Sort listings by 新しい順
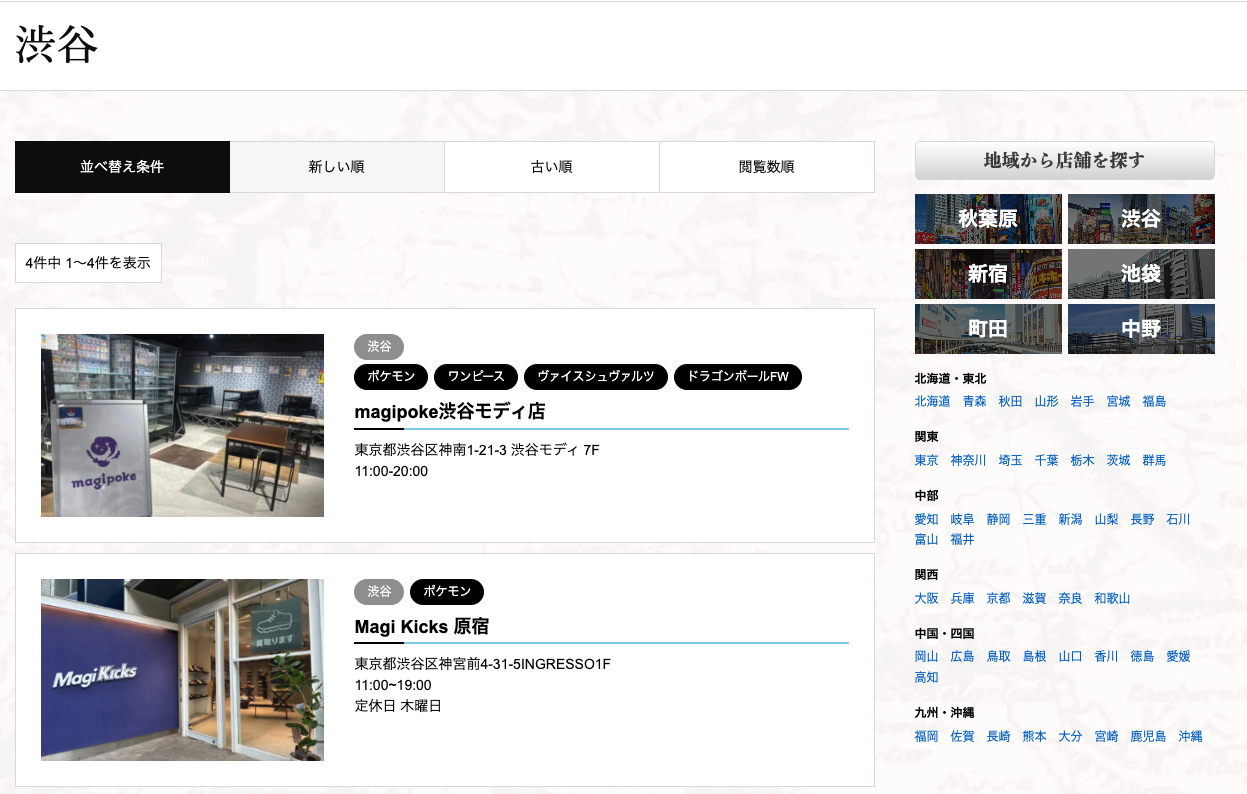The height and width of the screenshot is (794, 1247). click(337, 167)
